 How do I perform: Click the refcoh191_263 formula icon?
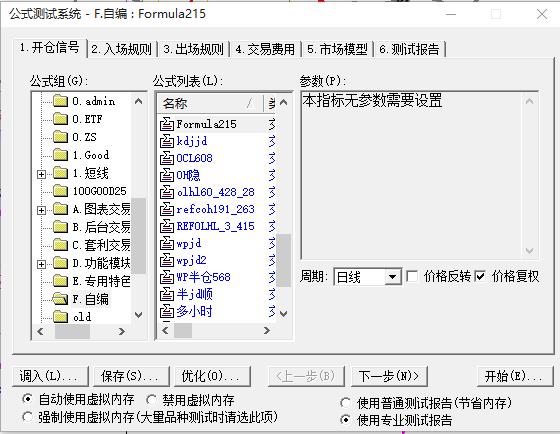click(x=166, y=209)
